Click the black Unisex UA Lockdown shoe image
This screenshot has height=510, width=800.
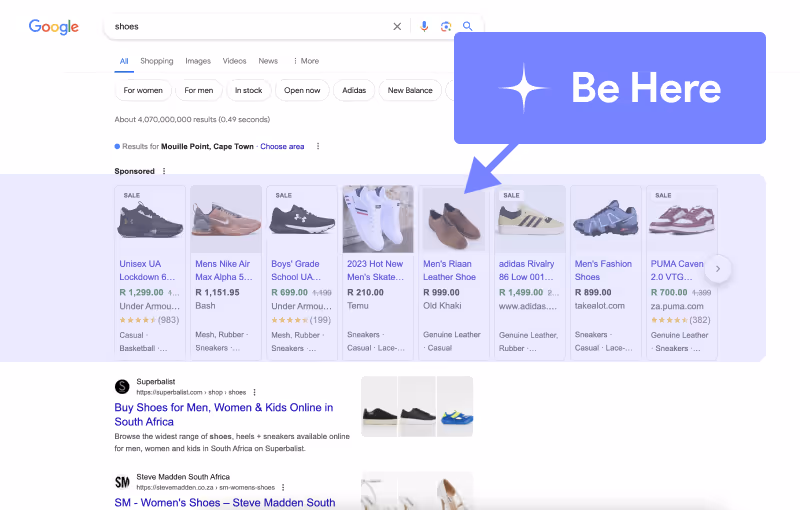pos(150,220)
